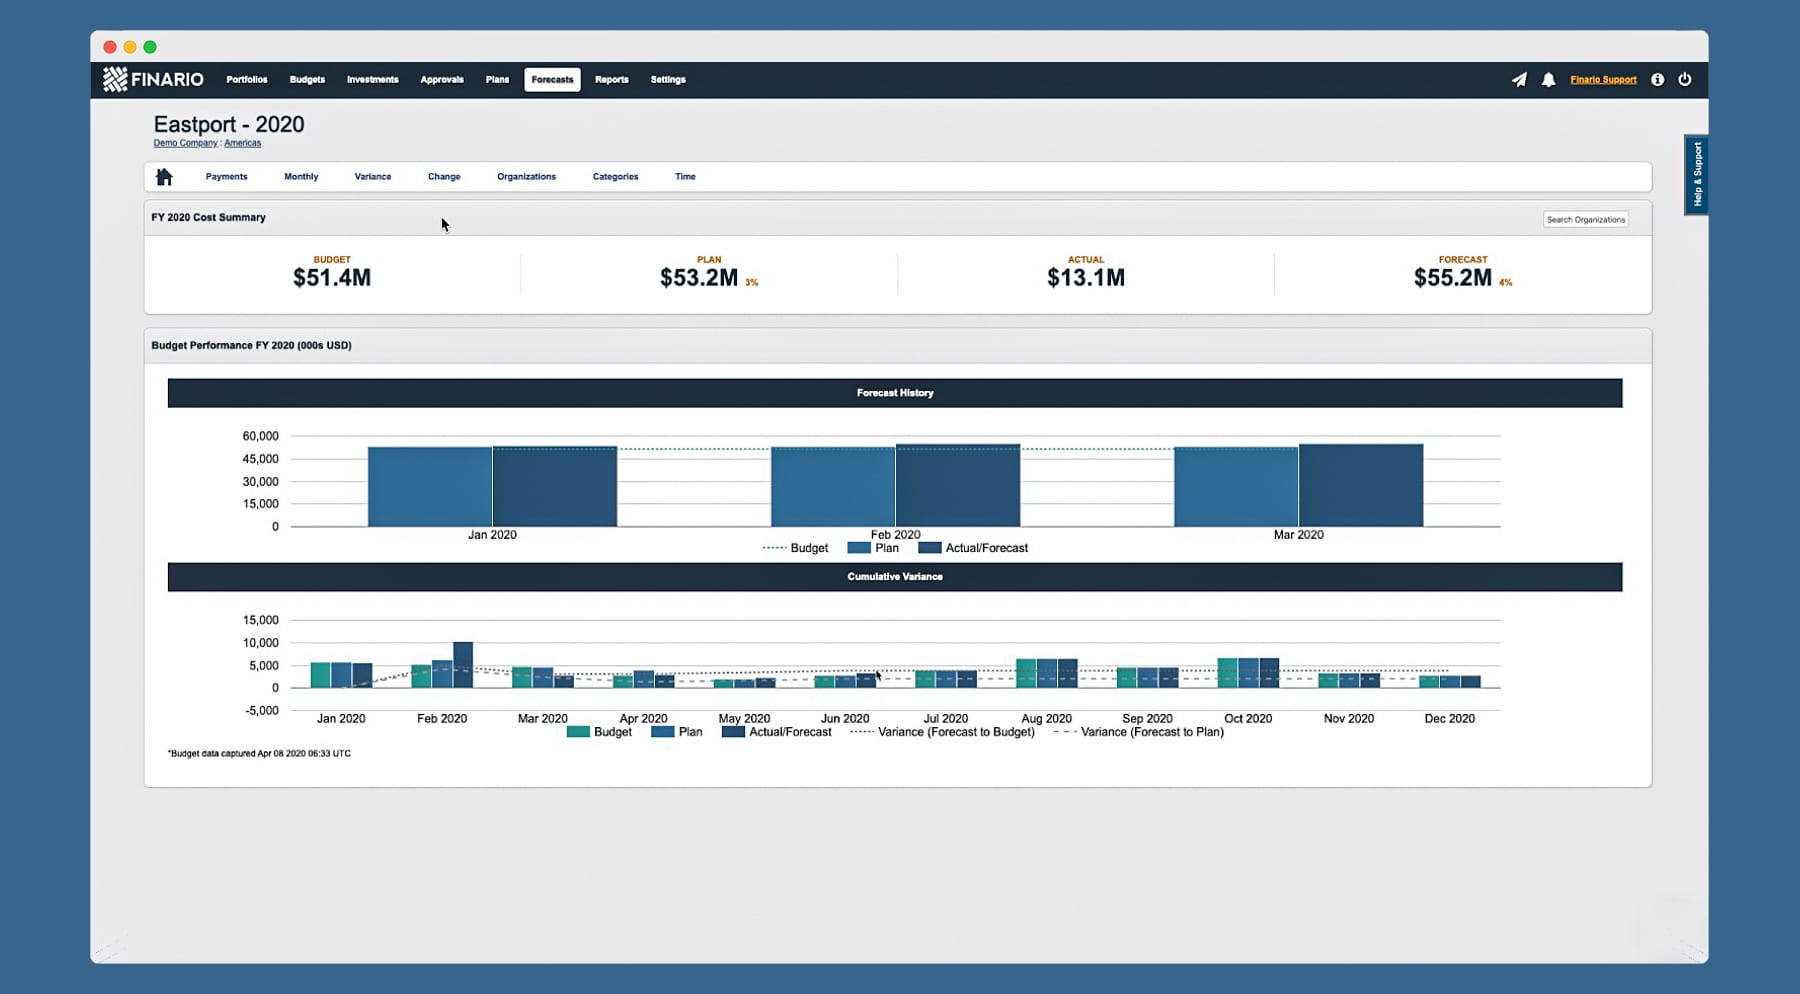Click the power logout icon
The image size is (1800, 994).
tap(1685, 79)
